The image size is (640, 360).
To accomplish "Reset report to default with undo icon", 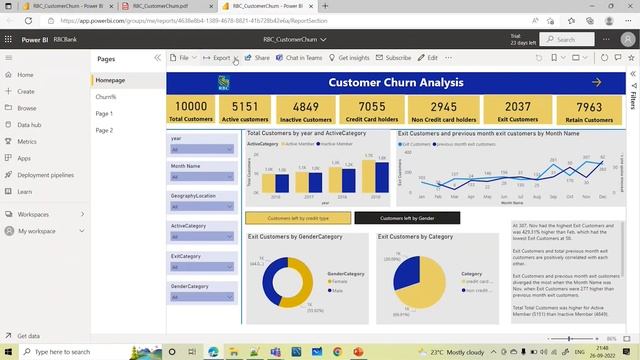I will [539, 58].
